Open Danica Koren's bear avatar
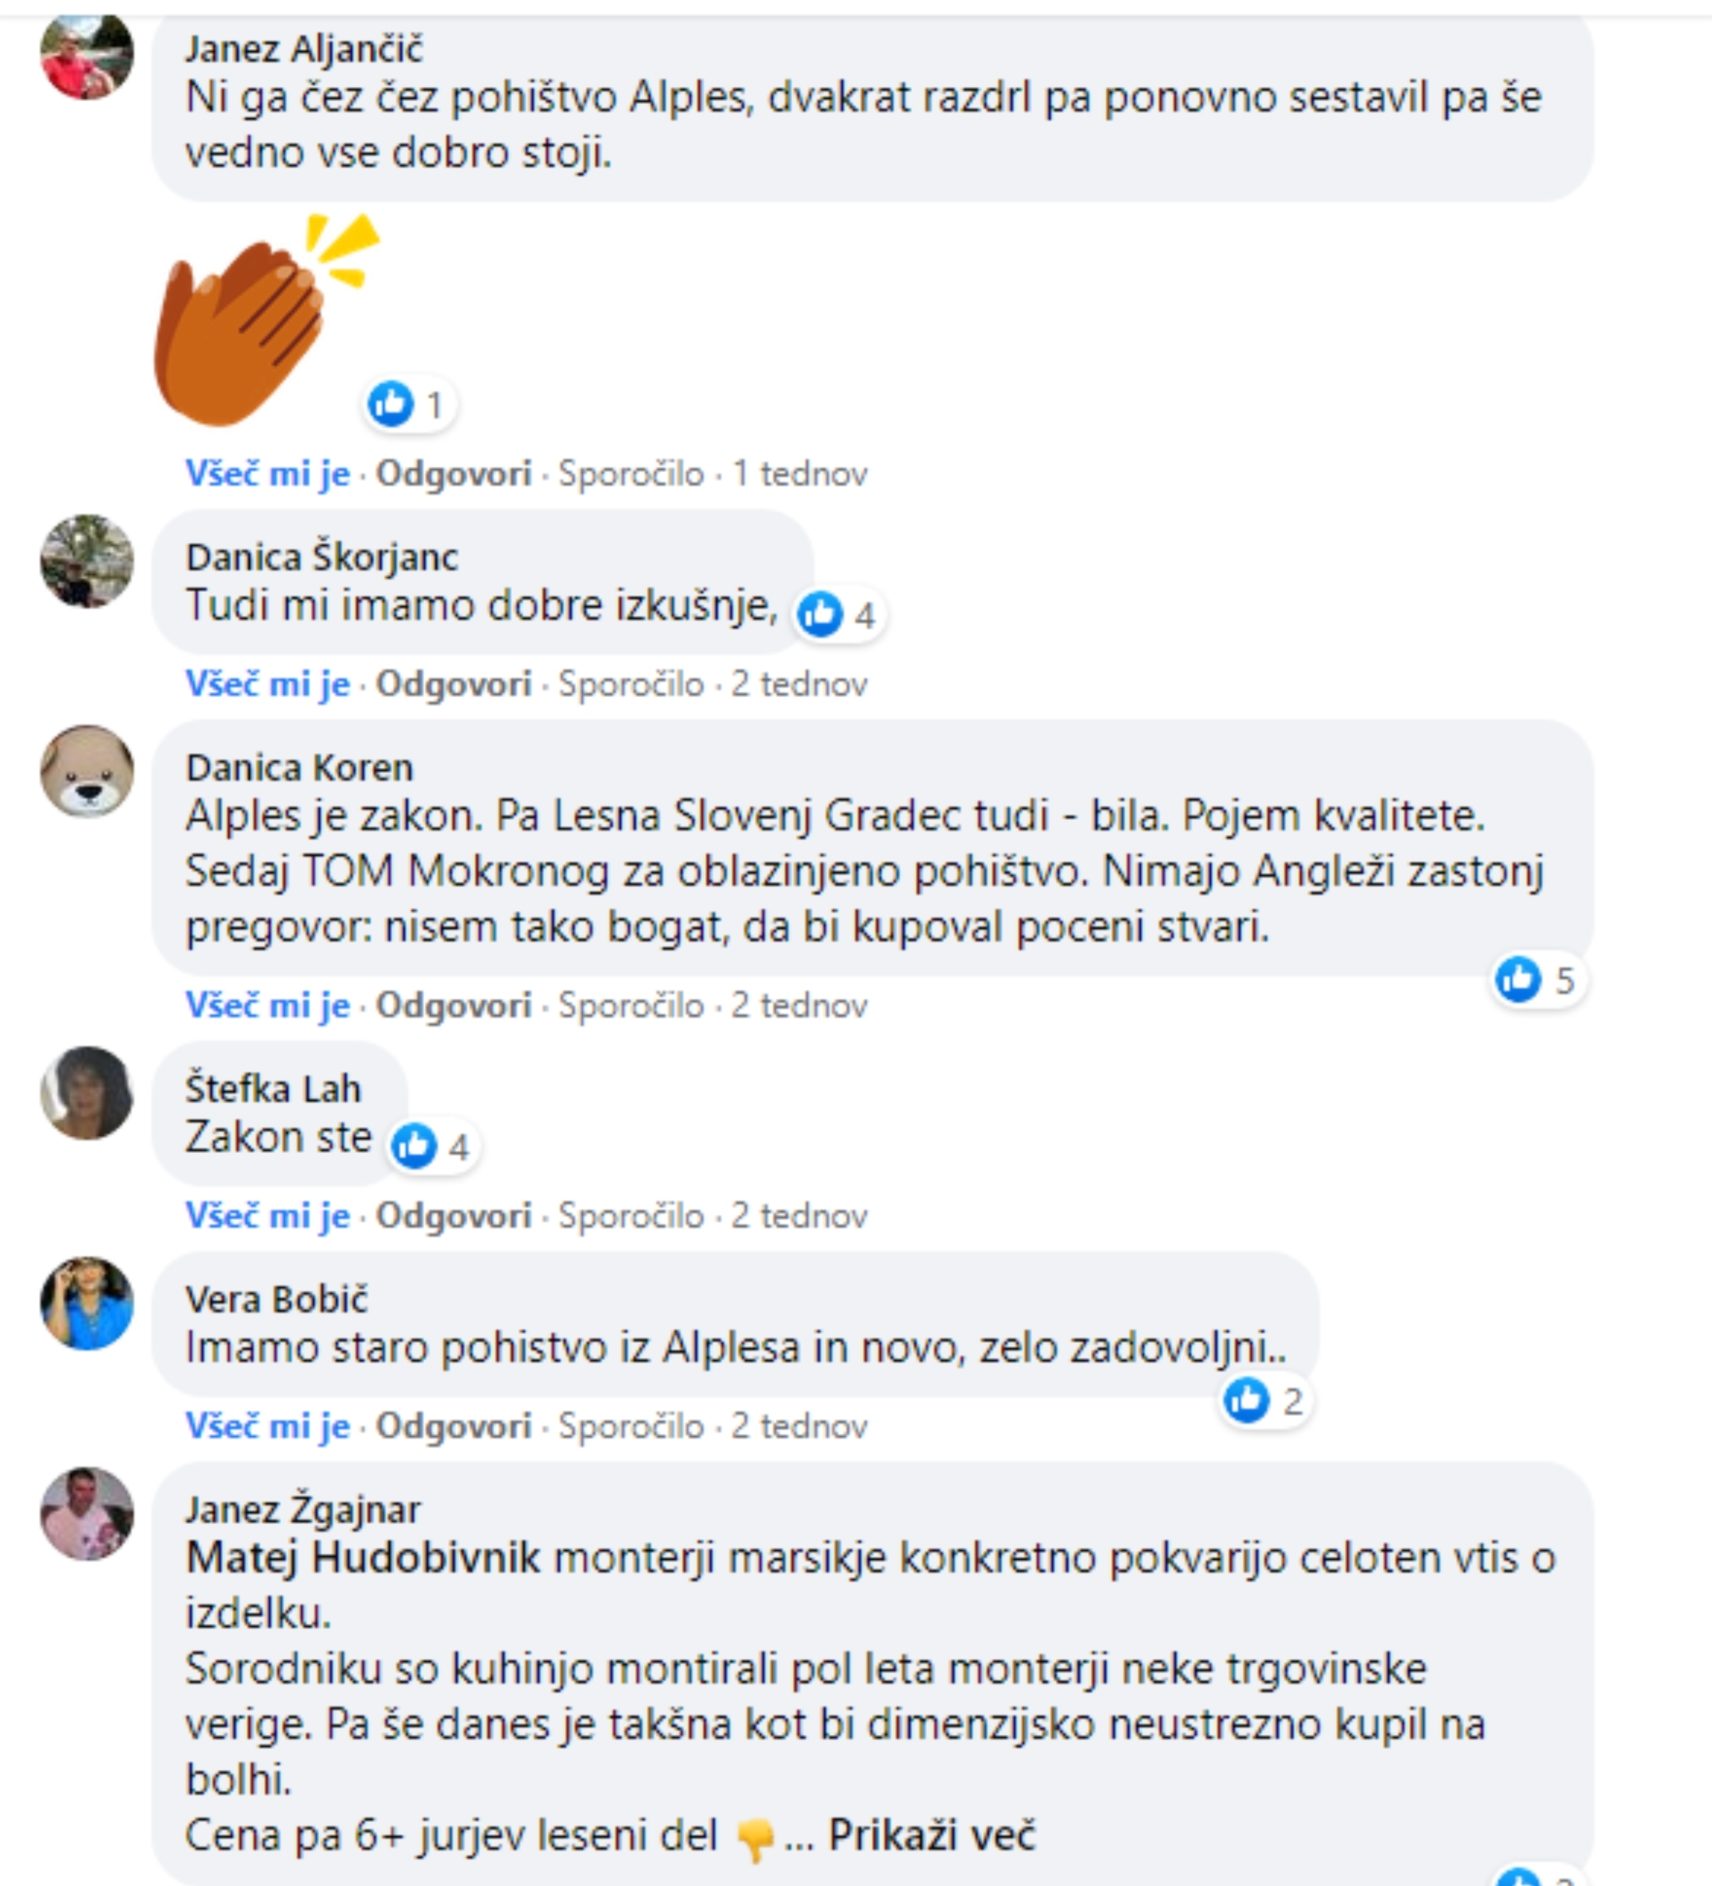 click(x=86, y=772)
